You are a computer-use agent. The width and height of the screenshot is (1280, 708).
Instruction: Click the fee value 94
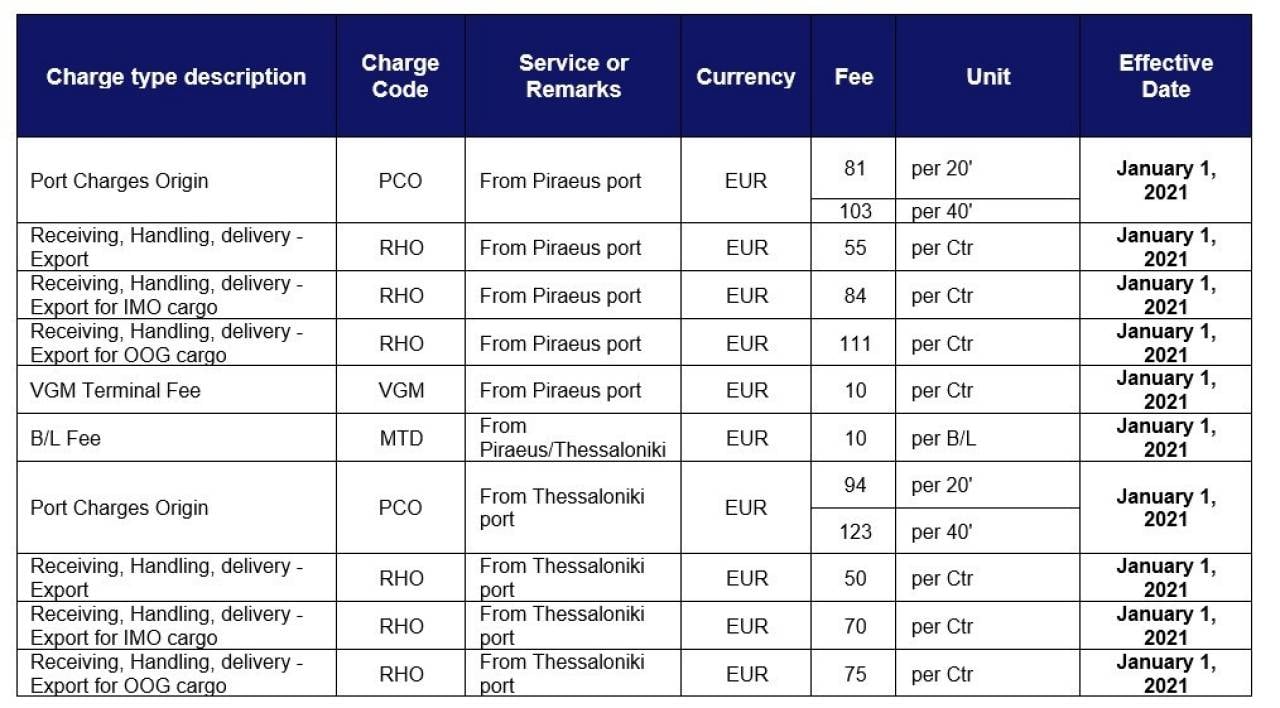[x=855, y=485]
